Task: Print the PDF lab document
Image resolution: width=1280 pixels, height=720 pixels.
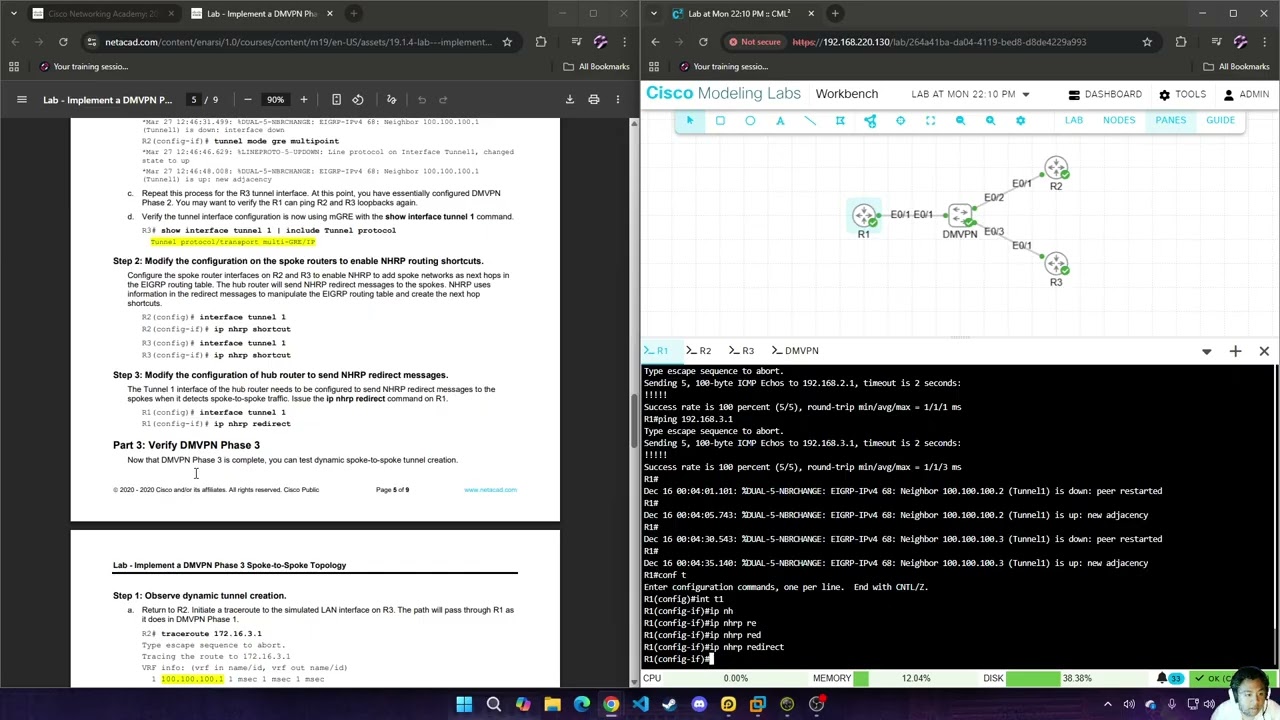Action: click(594, 99)
